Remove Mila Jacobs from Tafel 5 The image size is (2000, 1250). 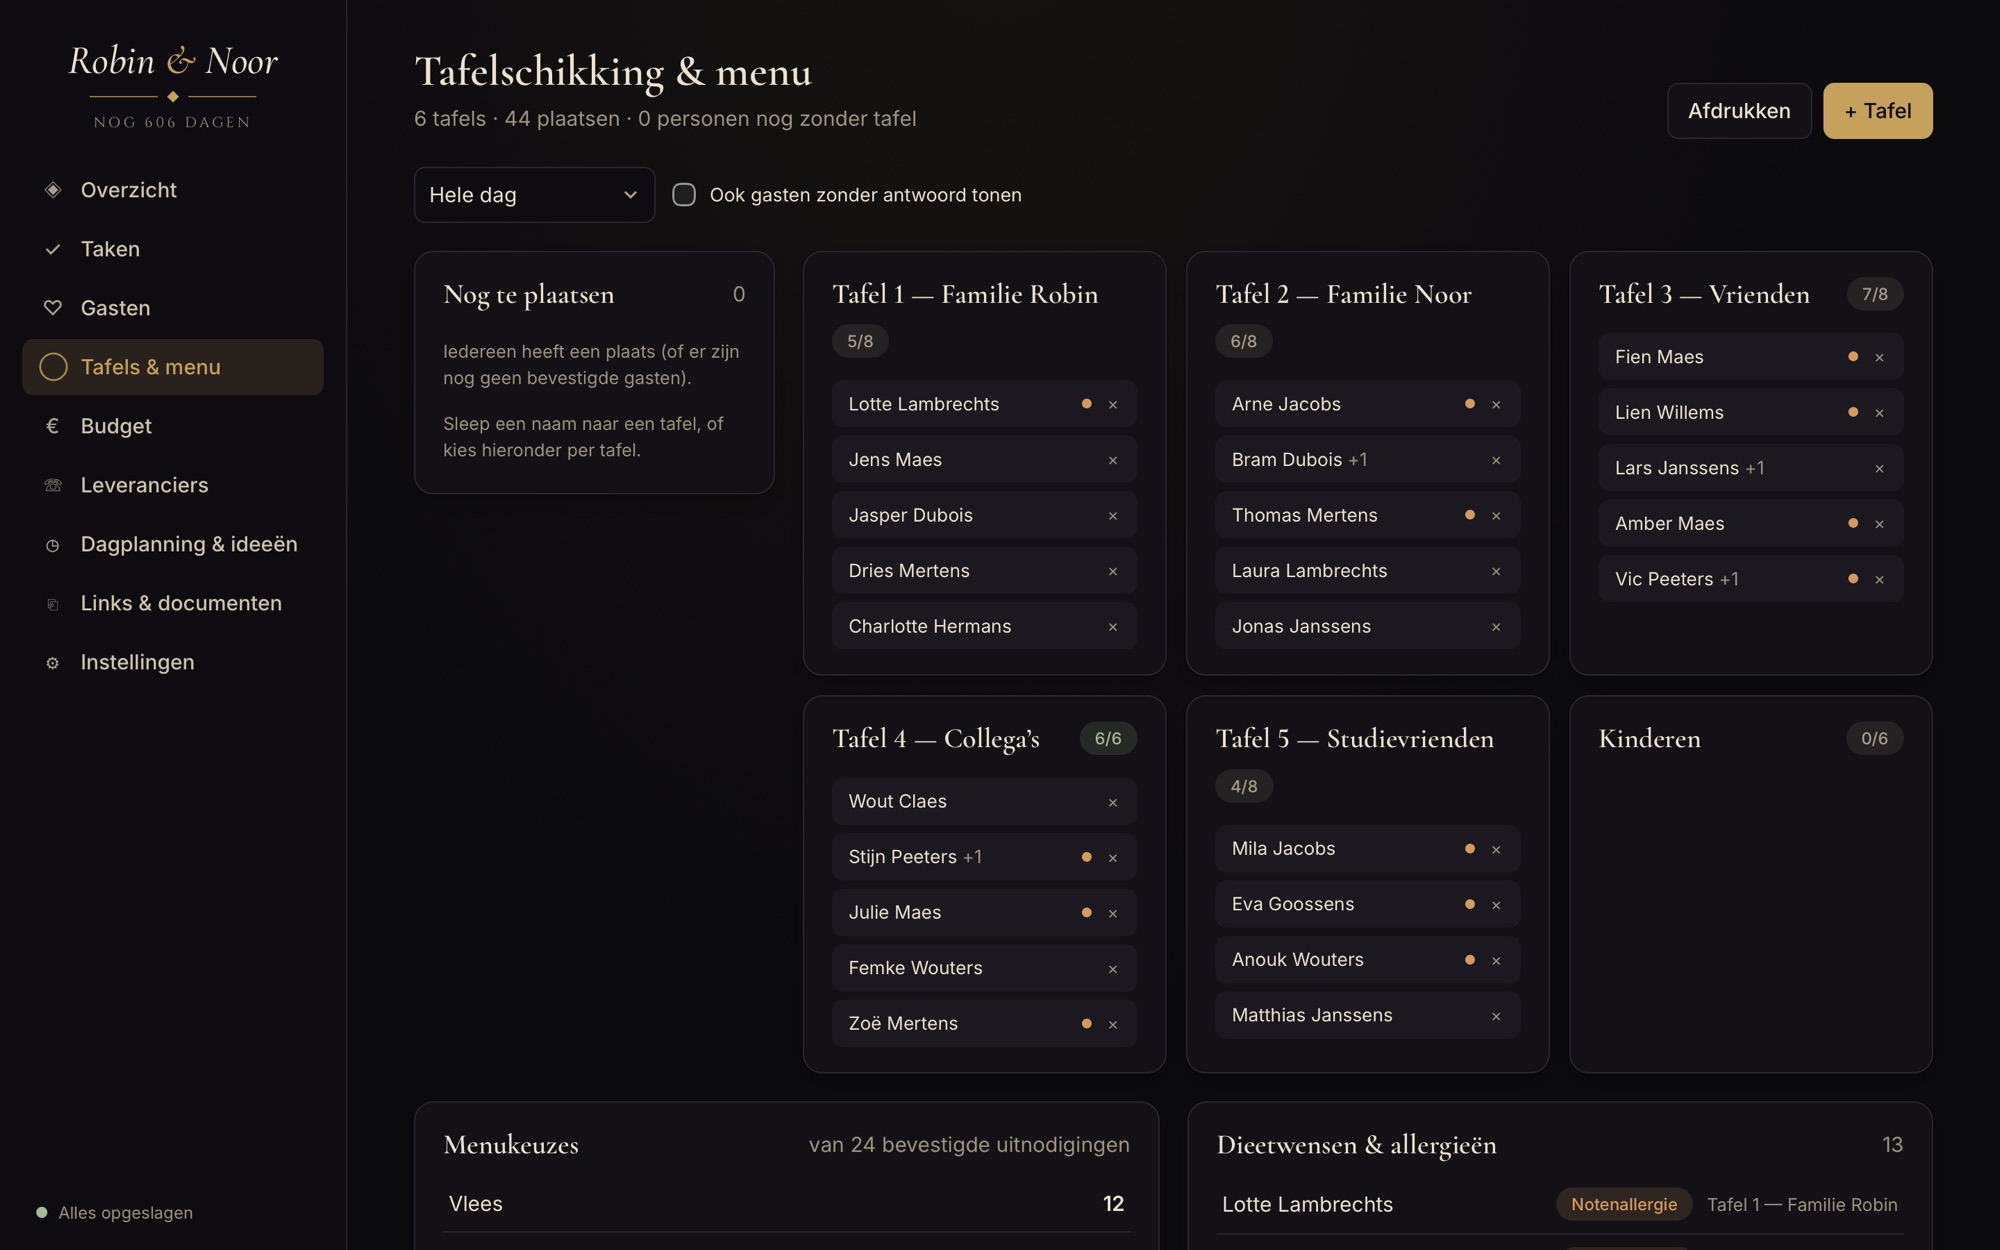(x=1496, y=850)
